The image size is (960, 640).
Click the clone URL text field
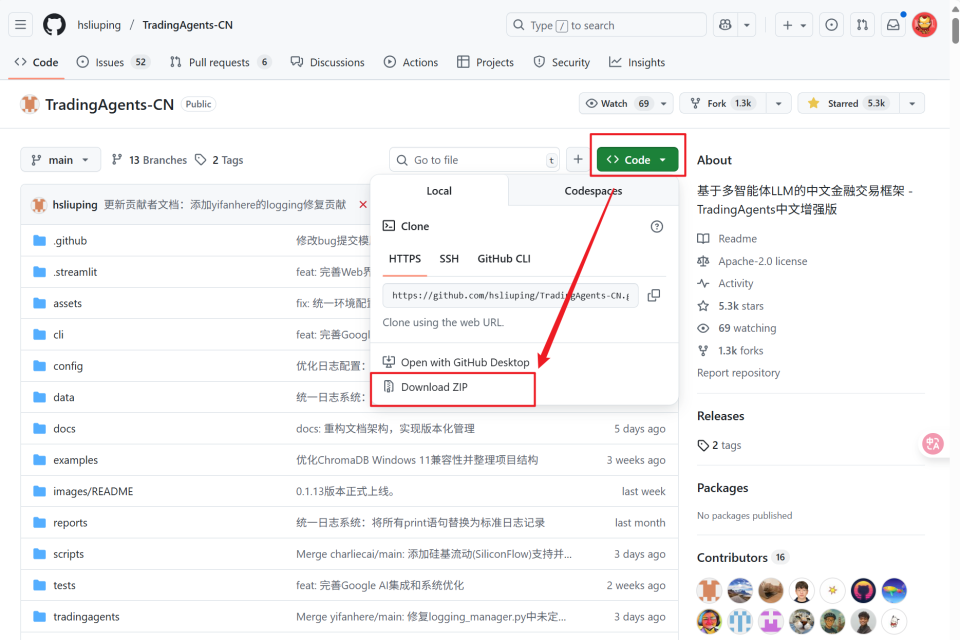coord(511,295)
